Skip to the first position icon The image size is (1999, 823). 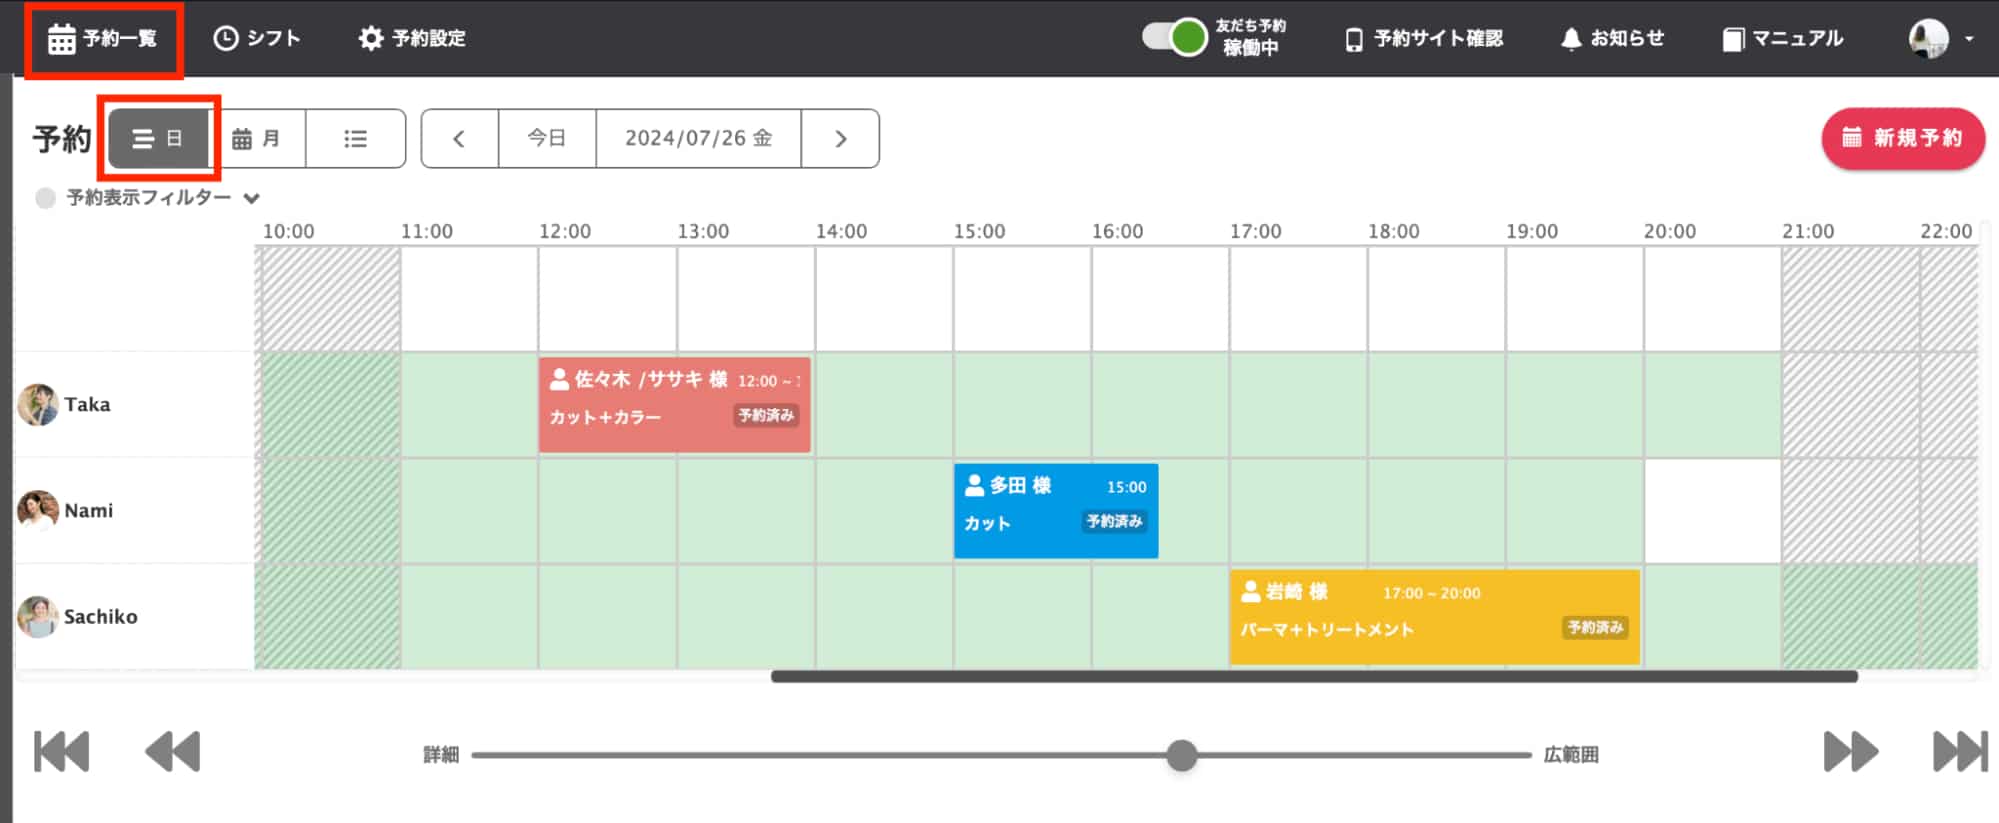click(62, 752)
